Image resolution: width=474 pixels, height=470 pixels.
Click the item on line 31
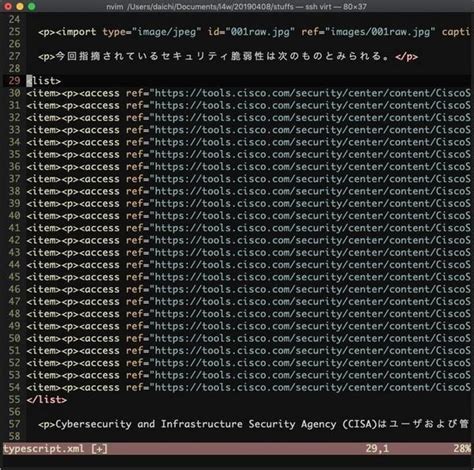pyautogui.click(x=248, y=105)
